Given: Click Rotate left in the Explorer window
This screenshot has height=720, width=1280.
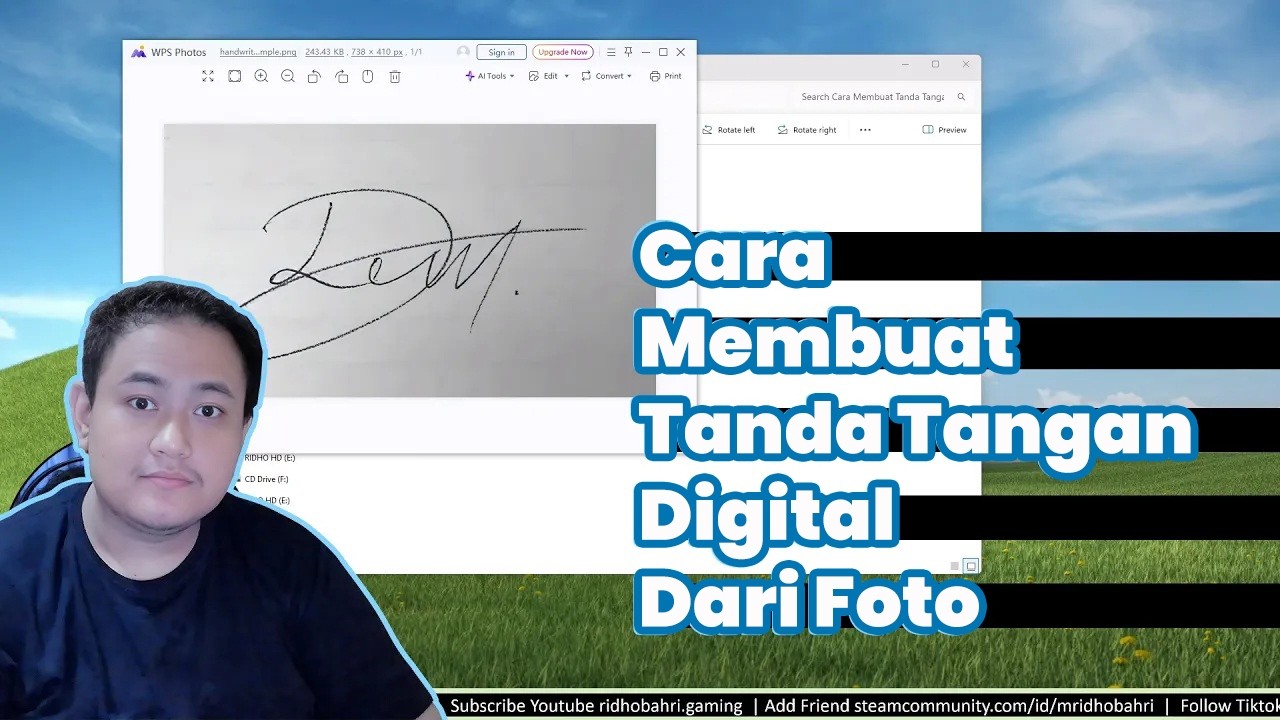Looking at the screenshot, I should pos(728,130).
